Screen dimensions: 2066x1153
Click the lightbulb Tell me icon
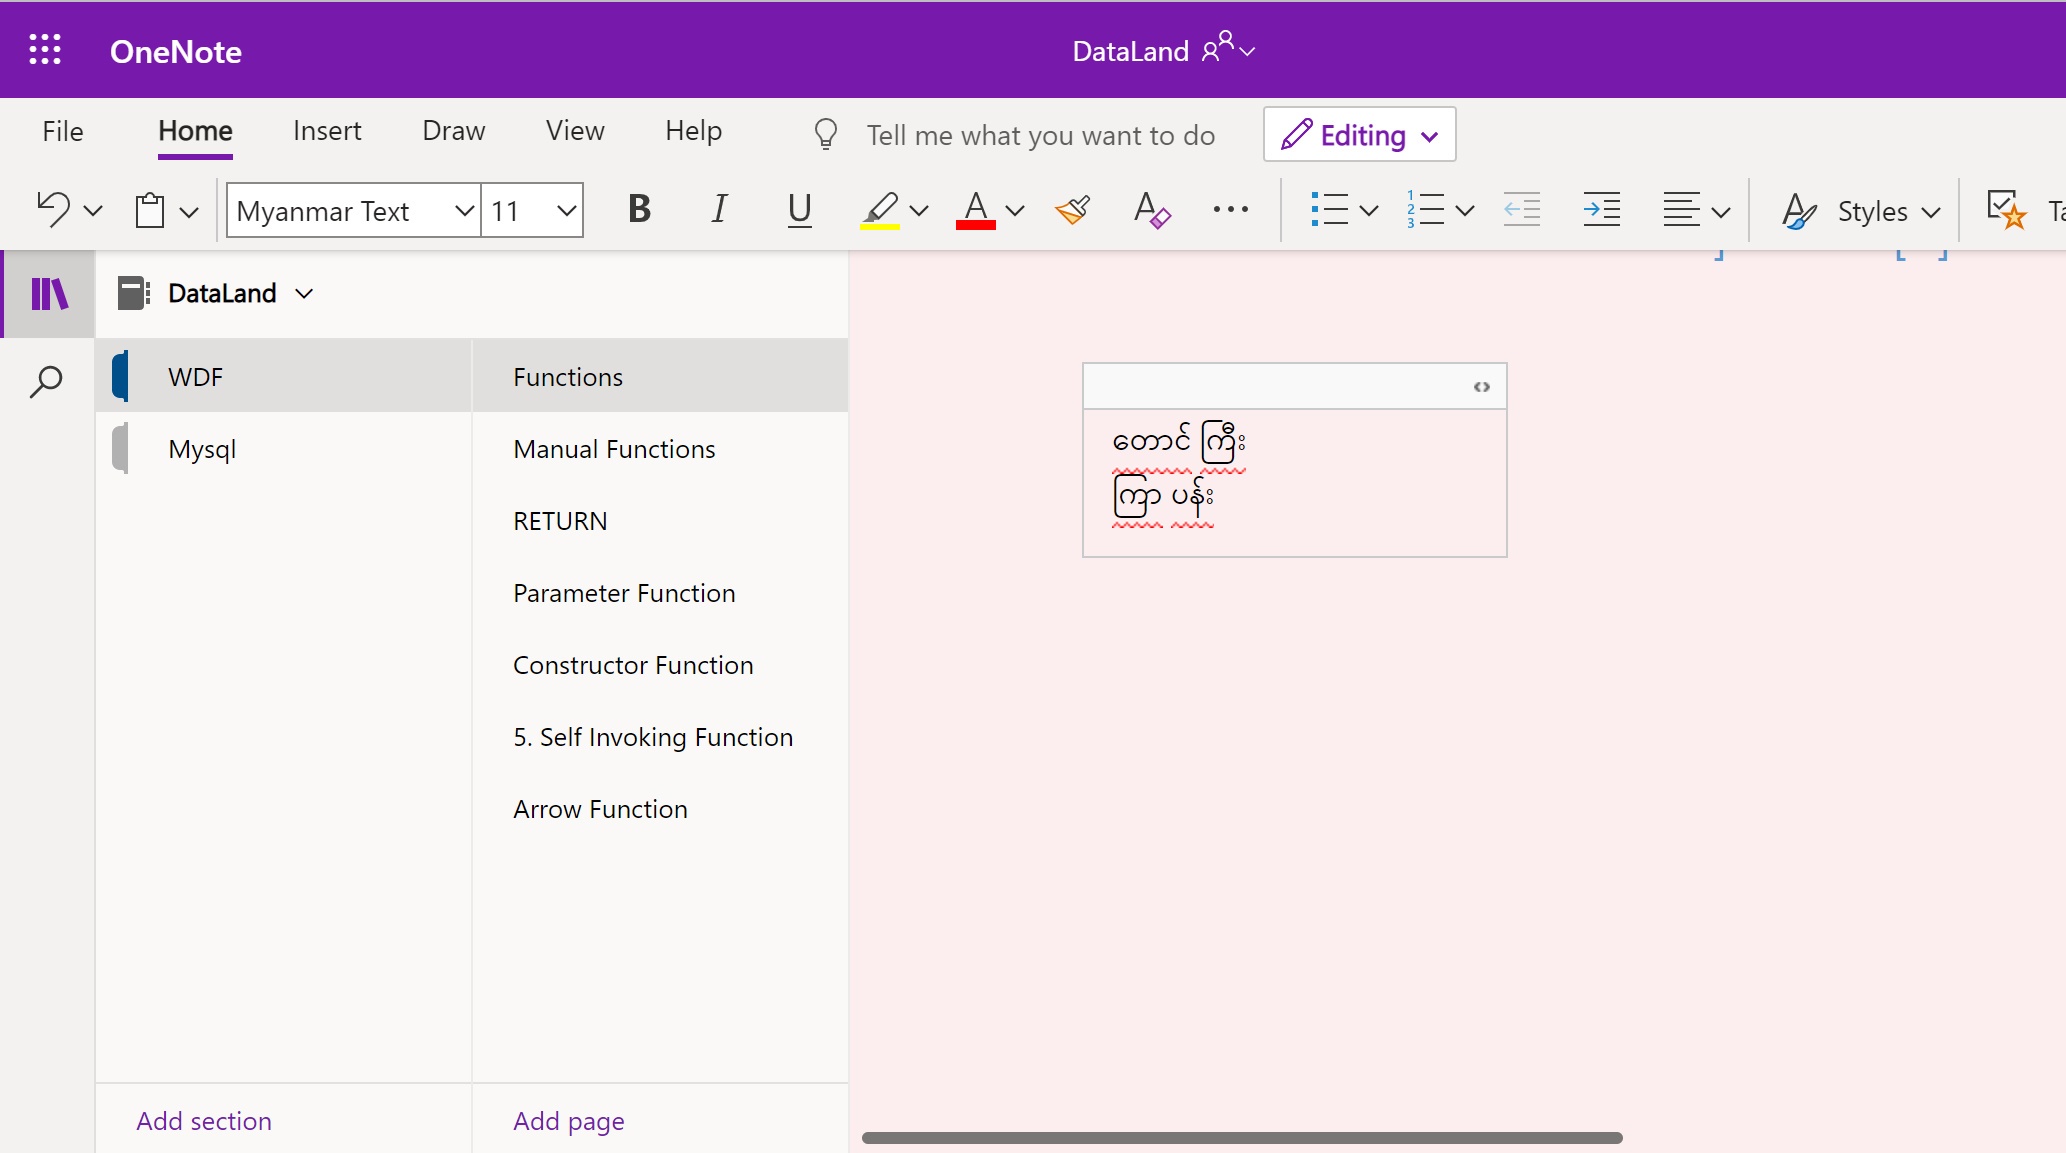tap(826, 134)
